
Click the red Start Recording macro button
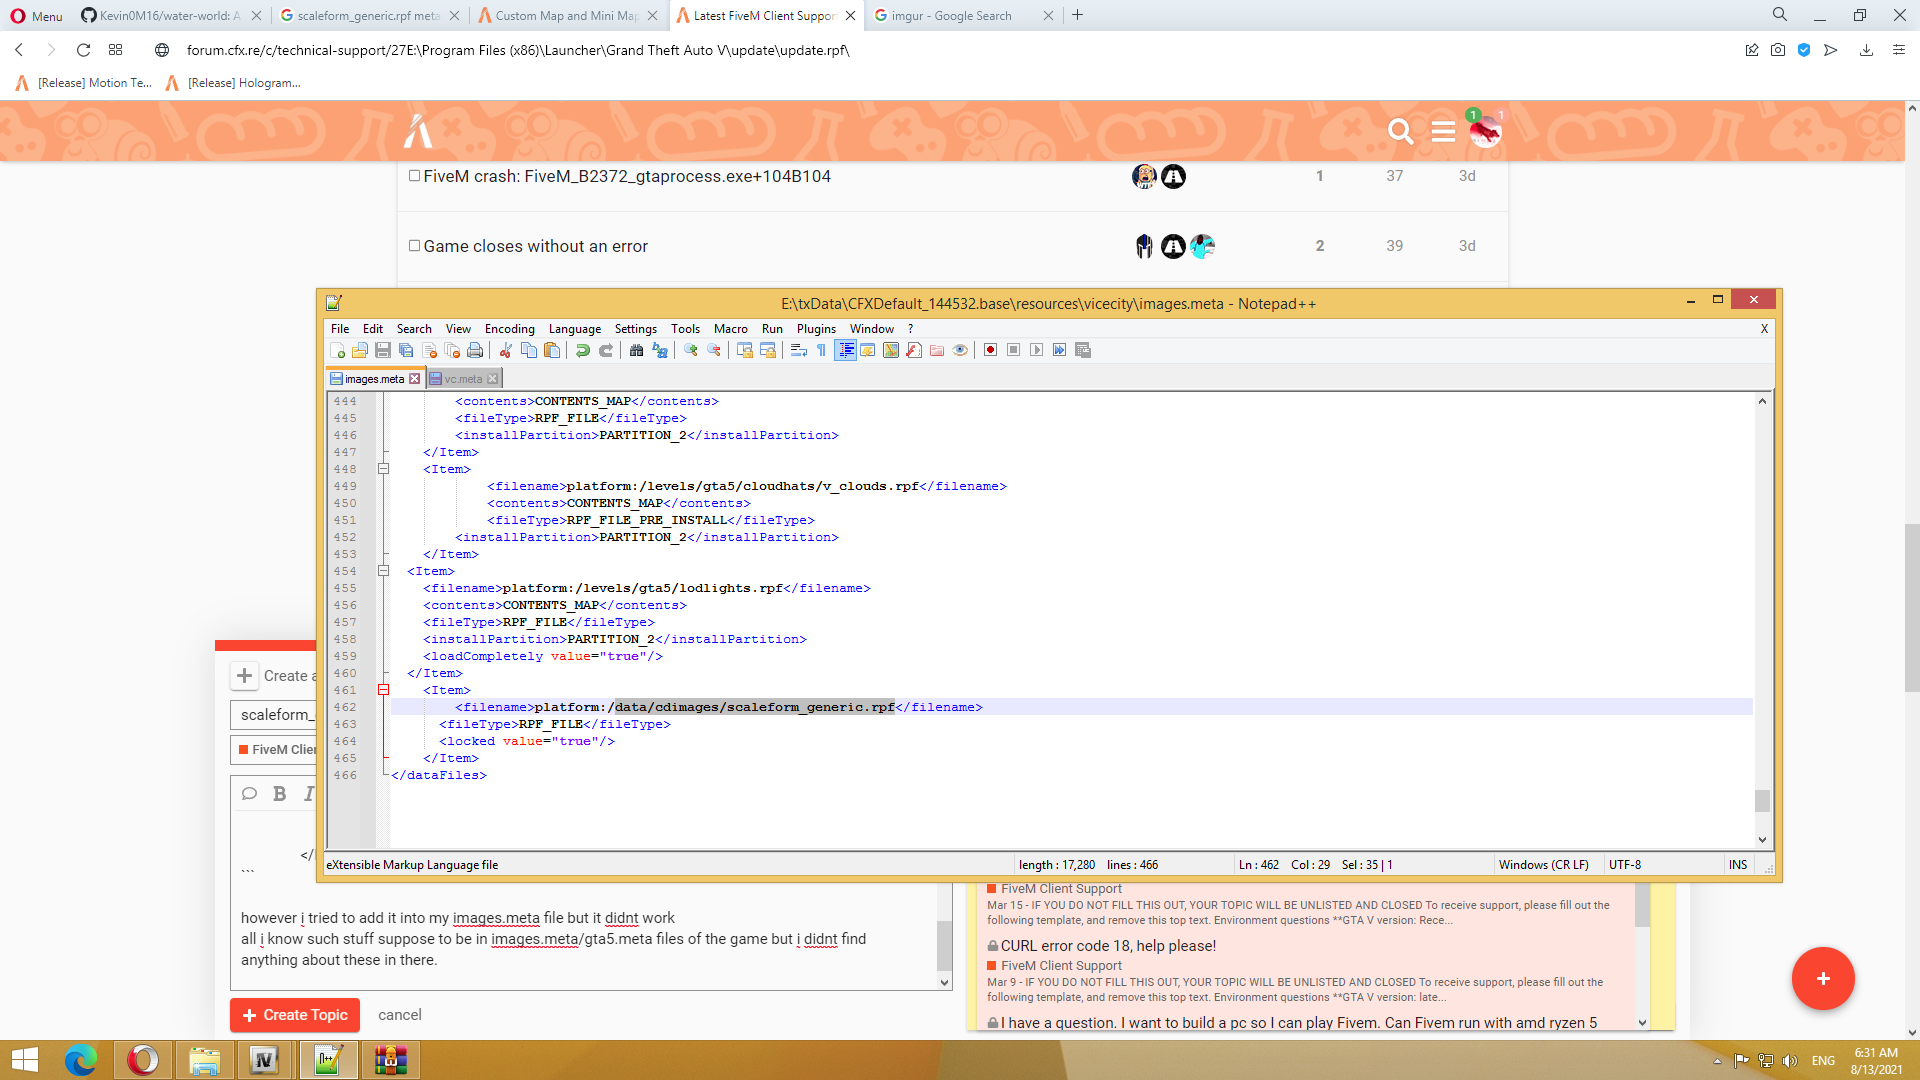(990, 350)
